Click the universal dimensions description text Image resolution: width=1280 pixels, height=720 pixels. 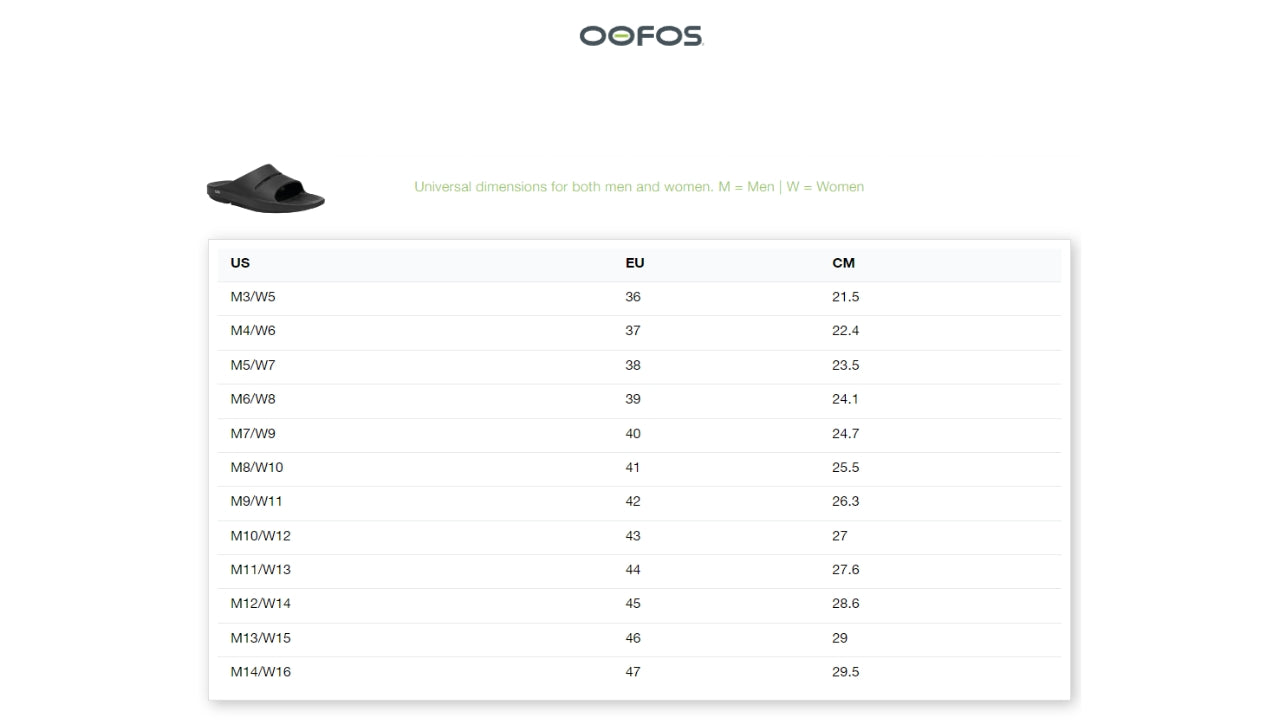[x=639, y=187]
